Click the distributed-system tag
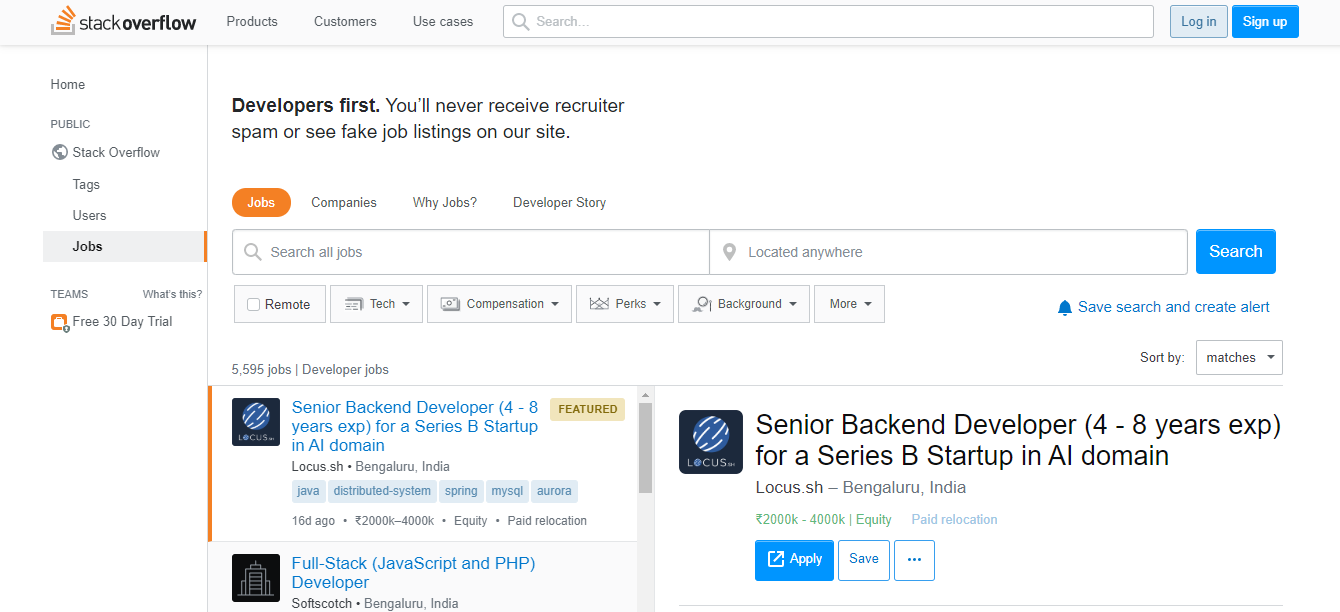 [x=382, y=491]
